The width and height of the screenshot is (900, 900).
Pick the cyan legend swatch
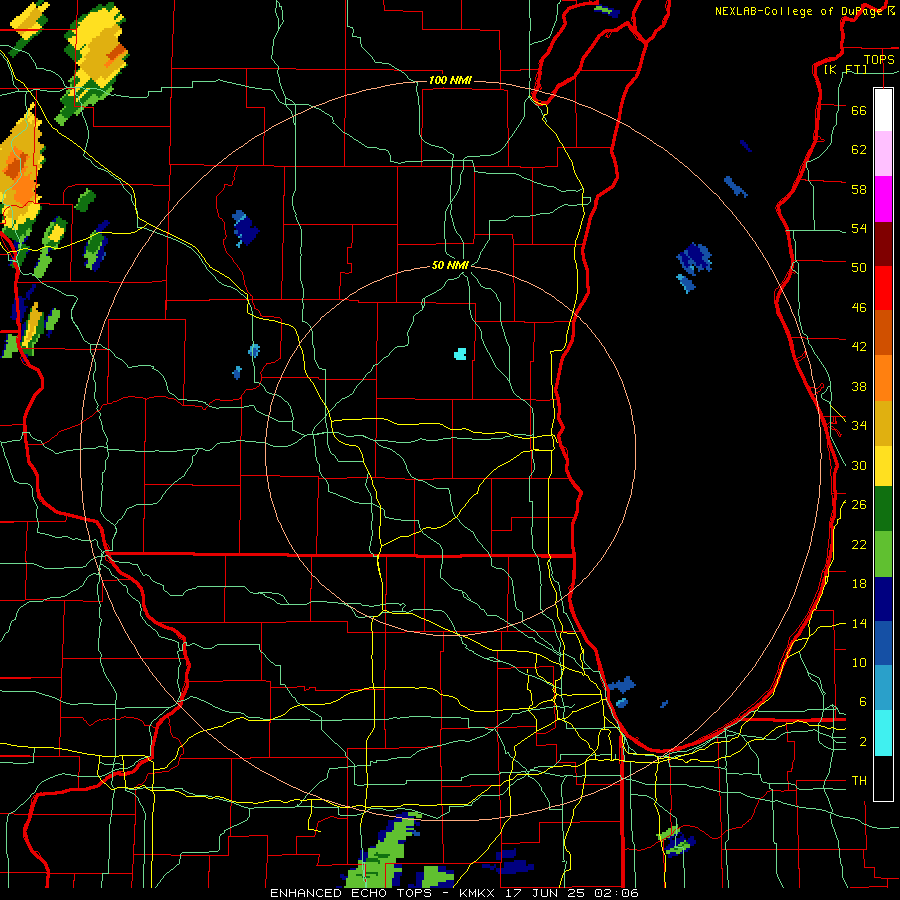[x=883, y=733]
